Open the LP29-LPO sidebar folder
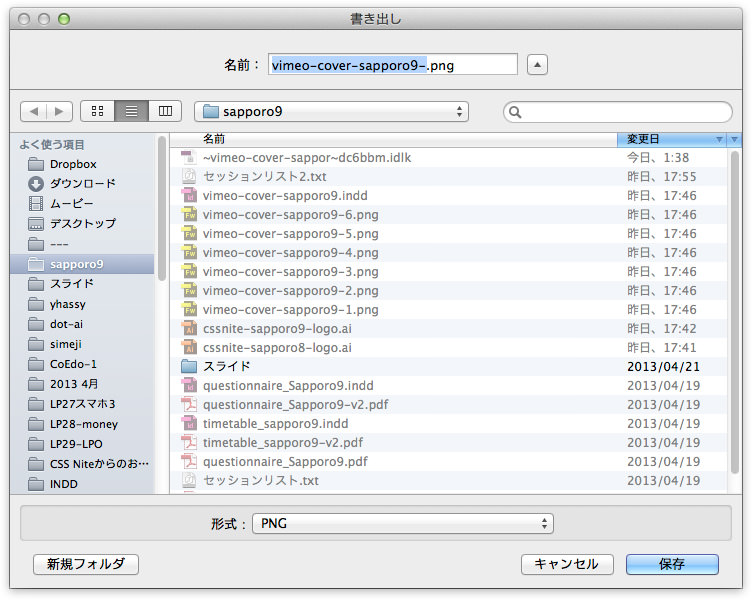The width and height of the screenshot is (752, 600). (82, 444)
